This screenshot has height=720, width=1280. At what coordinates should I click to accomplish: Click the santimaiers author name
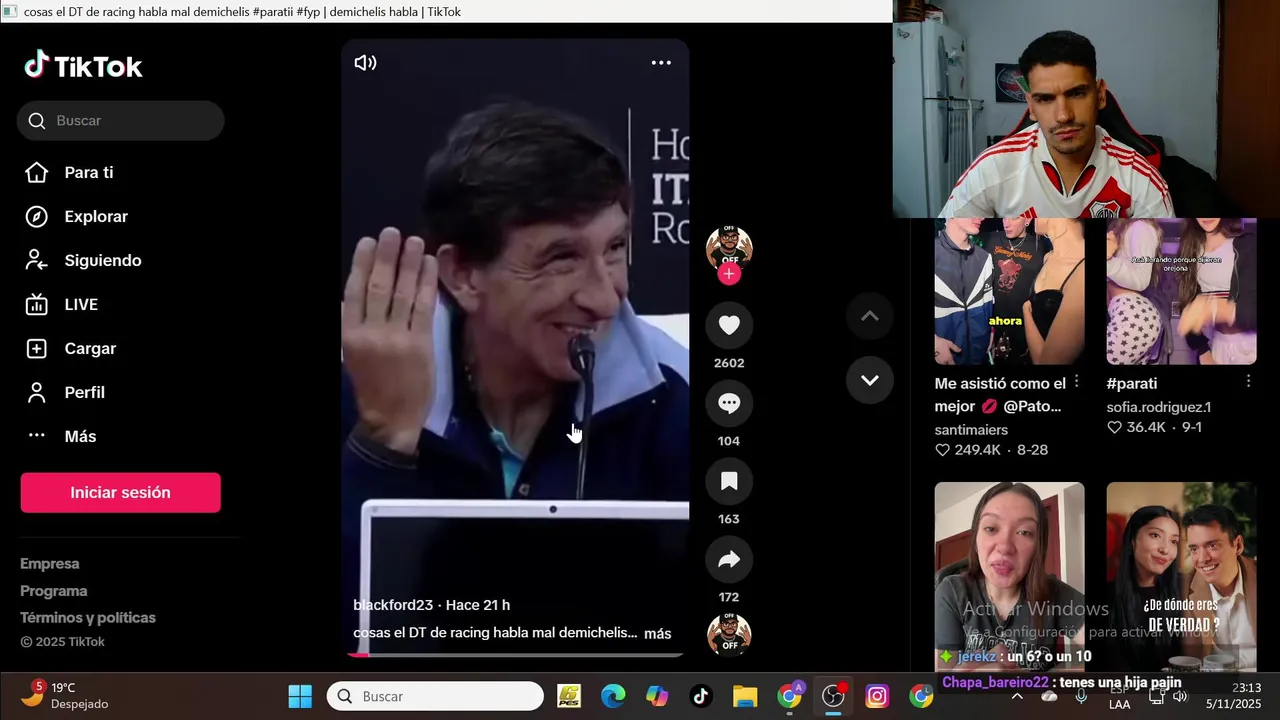(971, 430)
